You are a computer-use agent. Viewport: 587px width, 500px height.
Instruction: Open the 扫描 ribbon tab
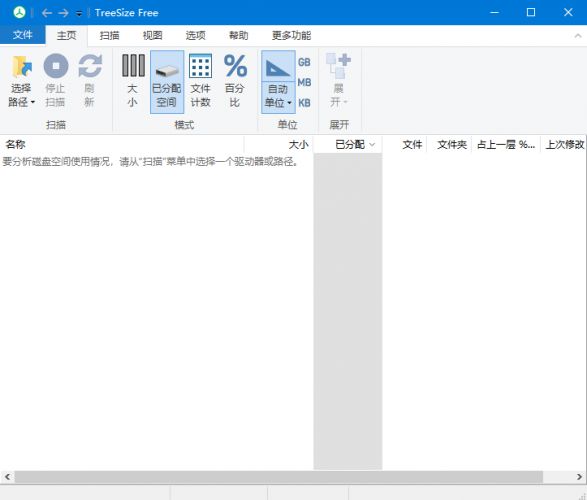click(109, 36)
